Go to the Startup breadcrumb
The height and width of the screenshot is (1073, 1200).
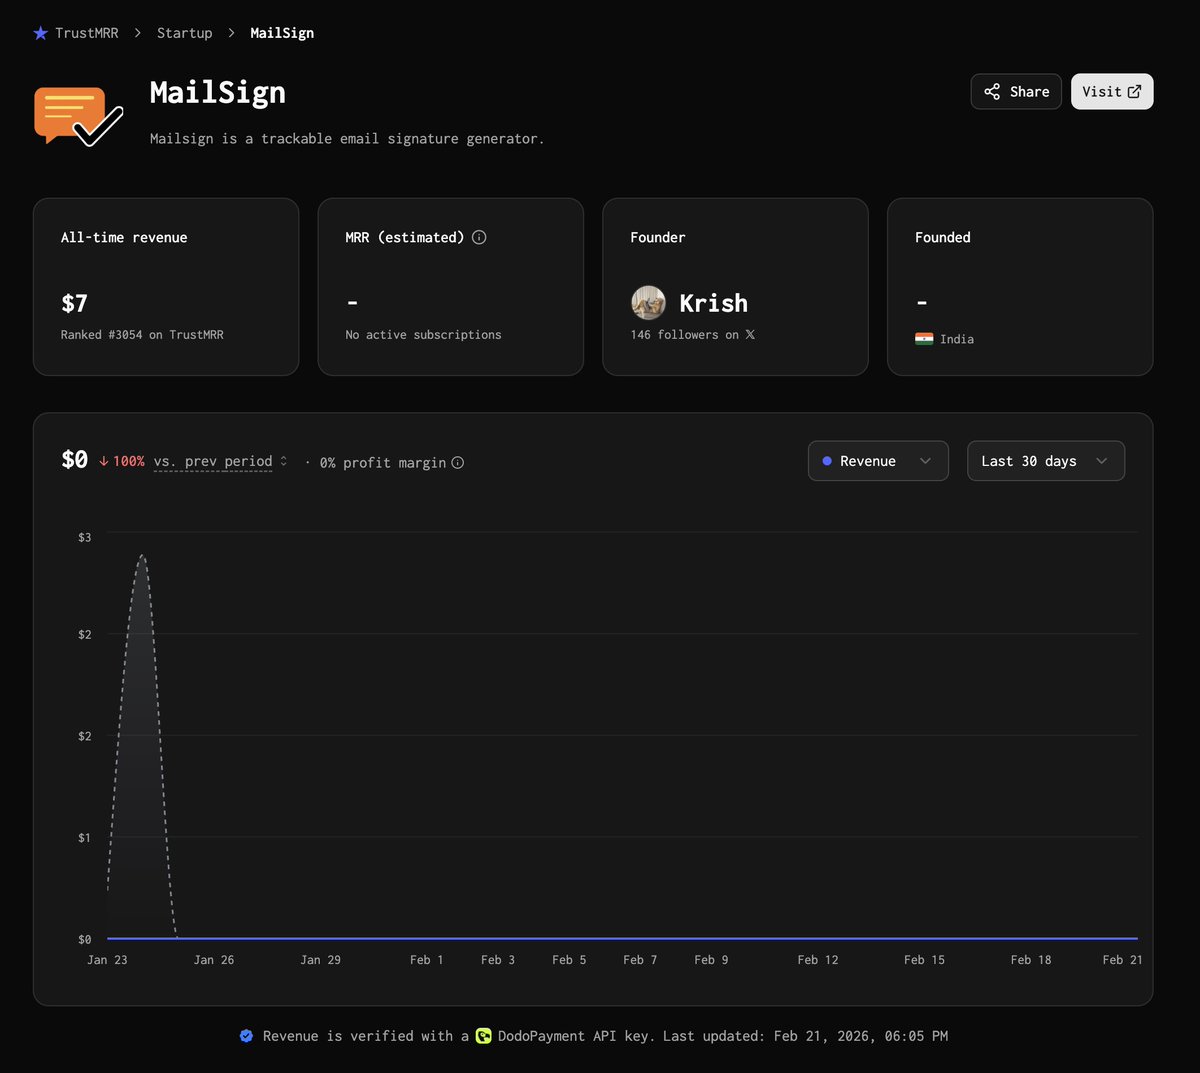(x=184, y=33)
